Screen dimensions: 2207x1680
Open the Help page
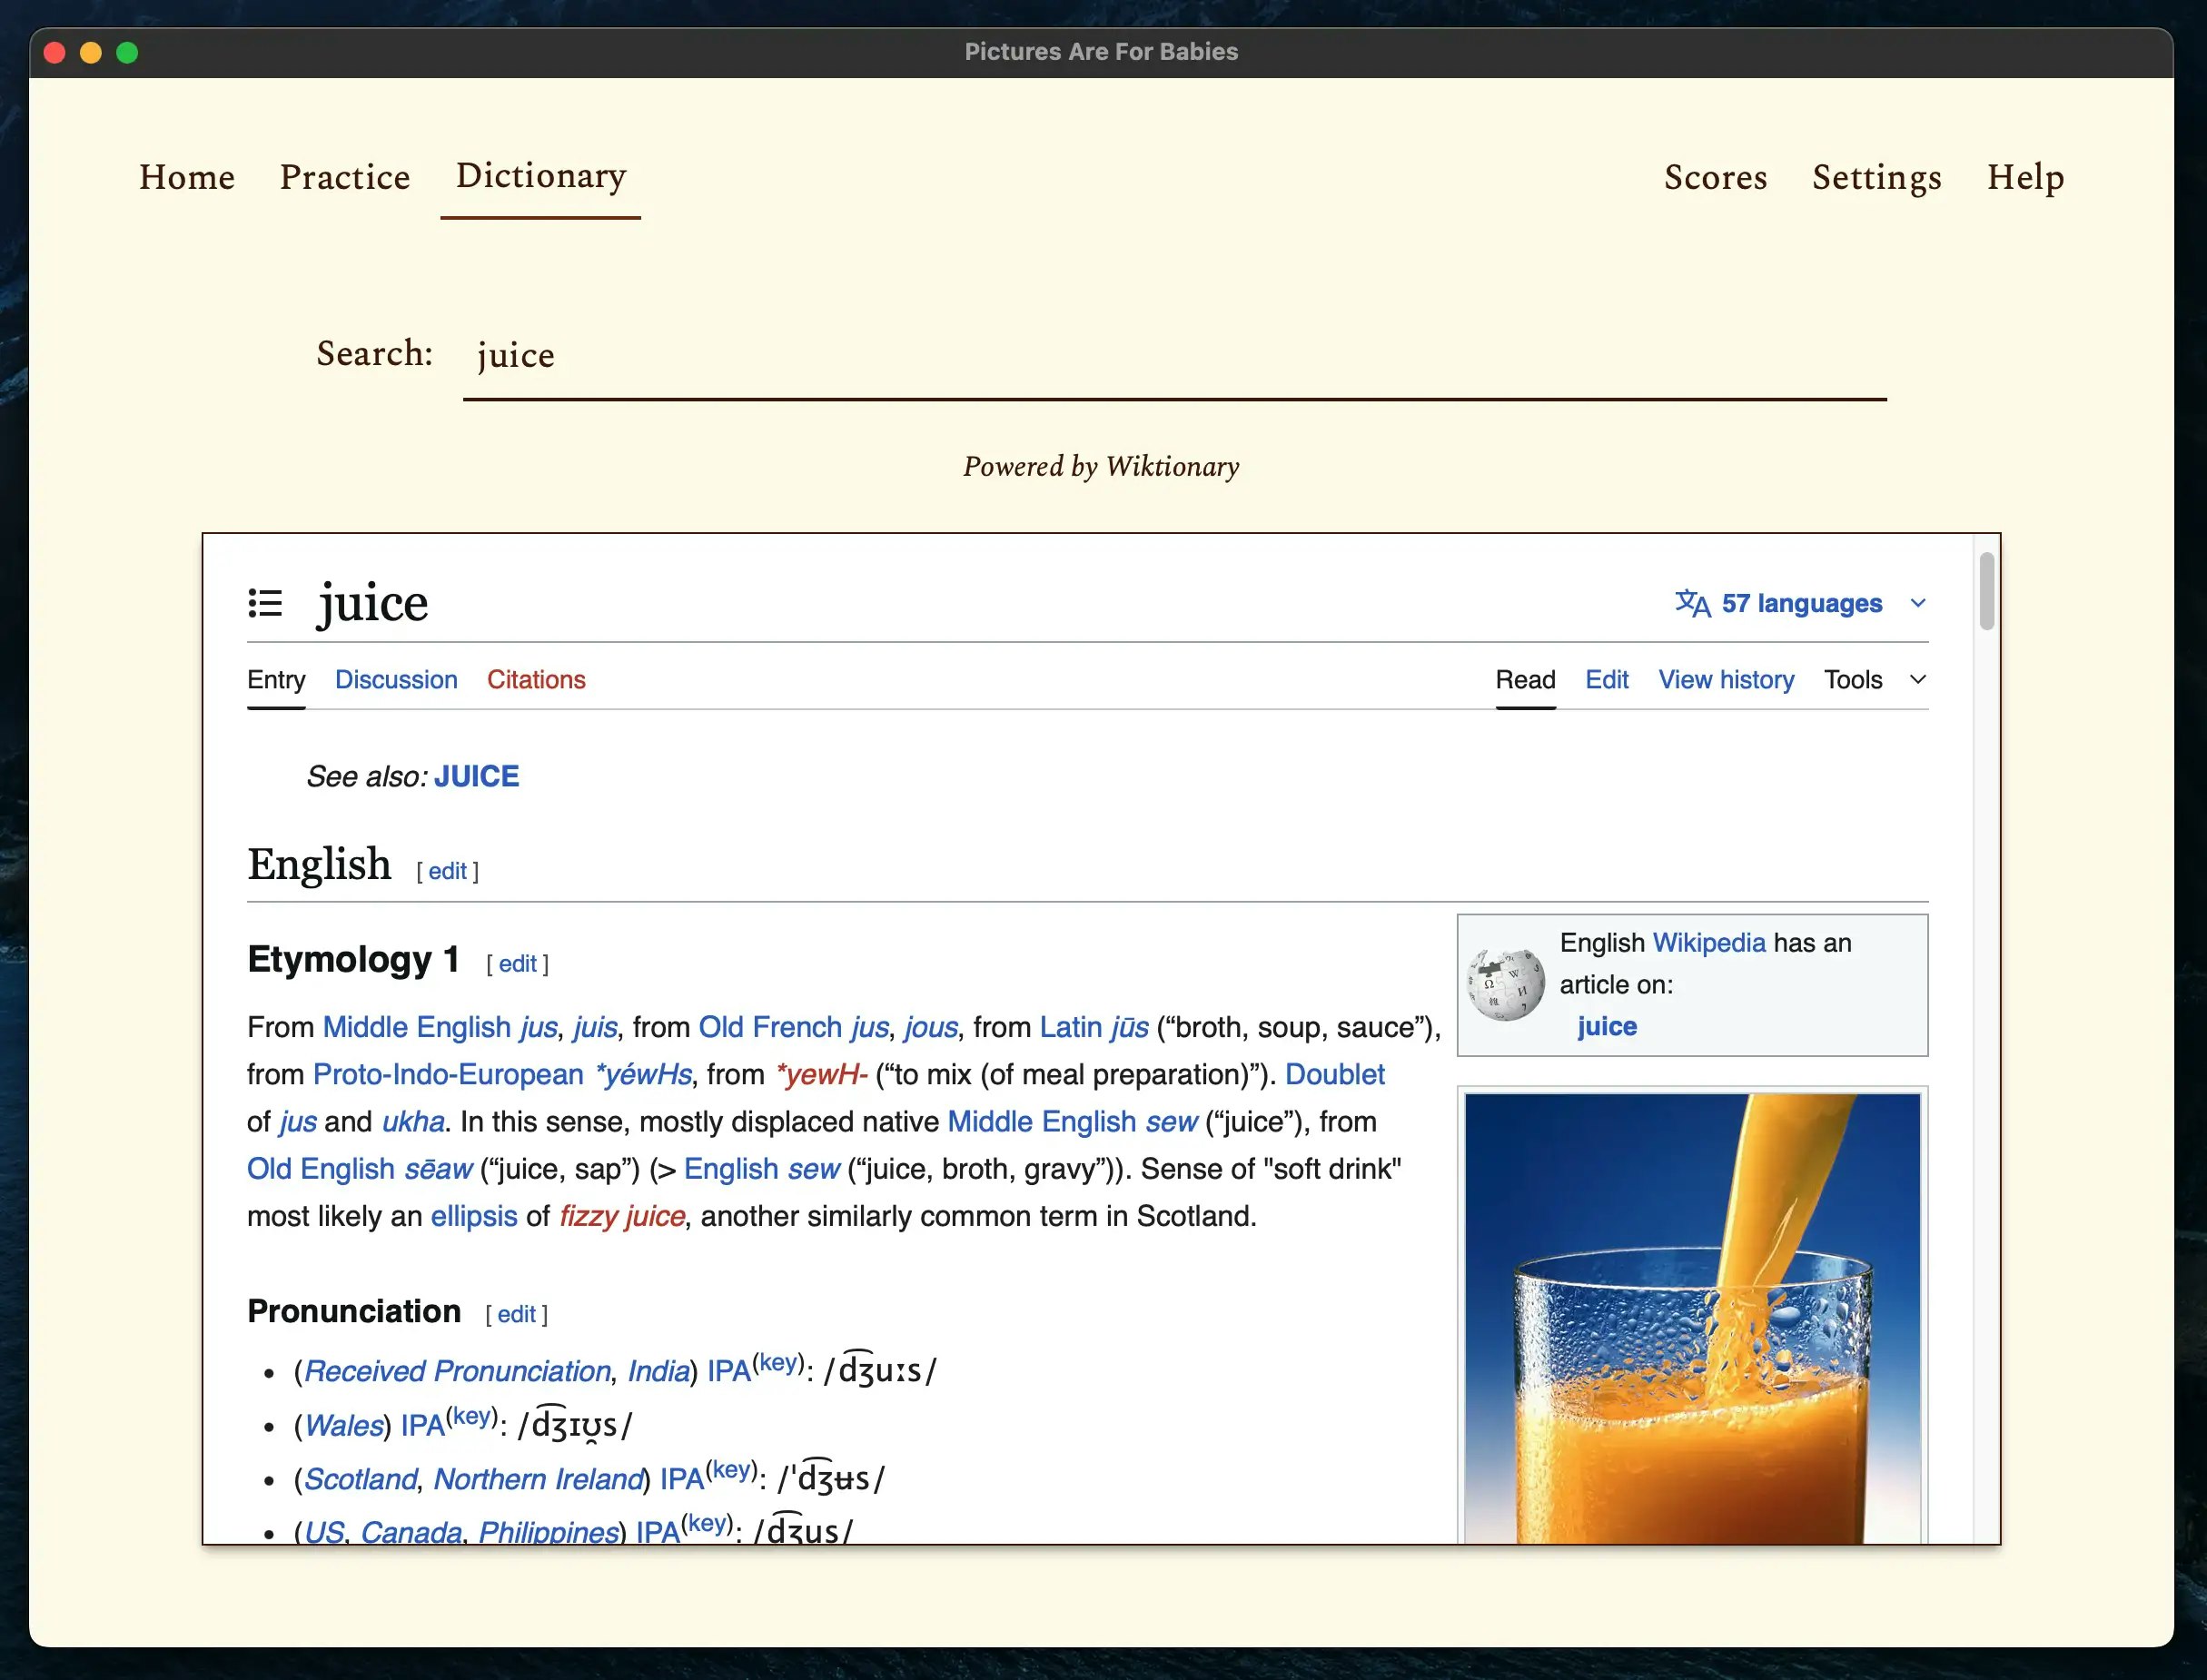coord(2025,177)
